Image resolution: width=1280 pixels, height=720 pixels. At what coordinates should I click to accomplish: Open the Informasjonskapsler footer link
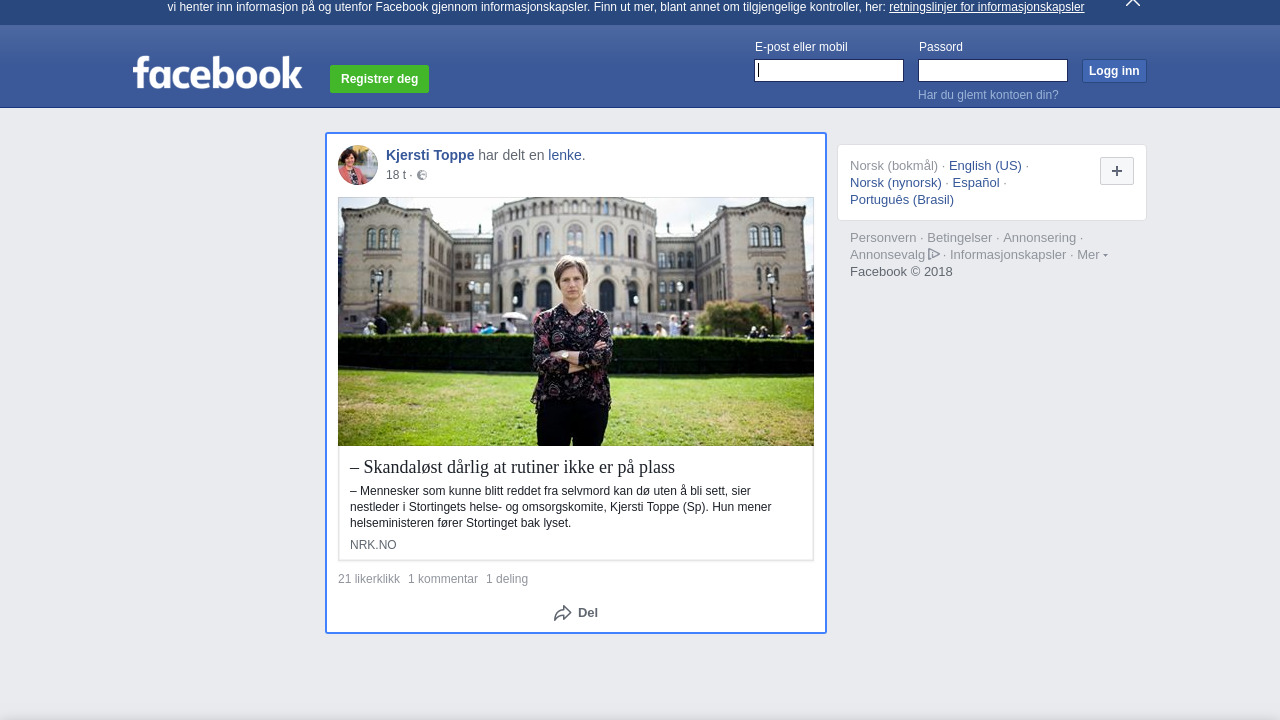click(1008, 255)
